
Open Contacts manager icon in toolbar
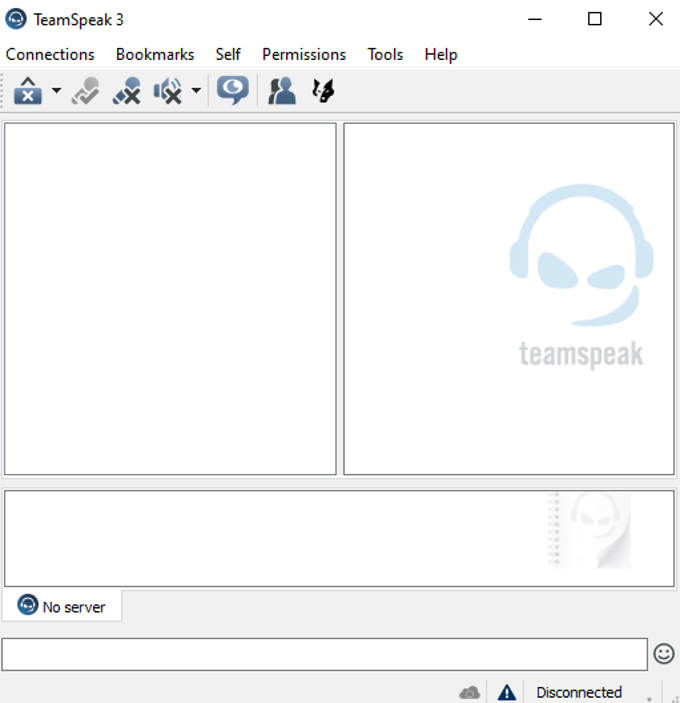pos(282,92)
